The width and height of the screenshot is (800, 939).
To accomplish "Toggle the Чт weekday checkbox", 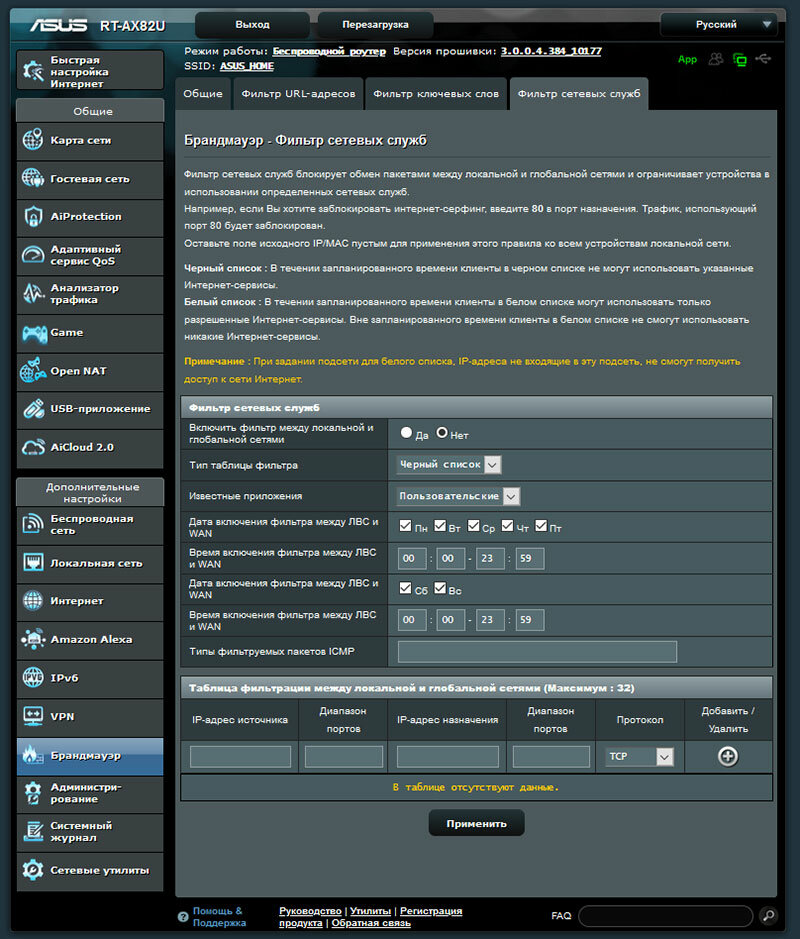I will tap(507, 526).
